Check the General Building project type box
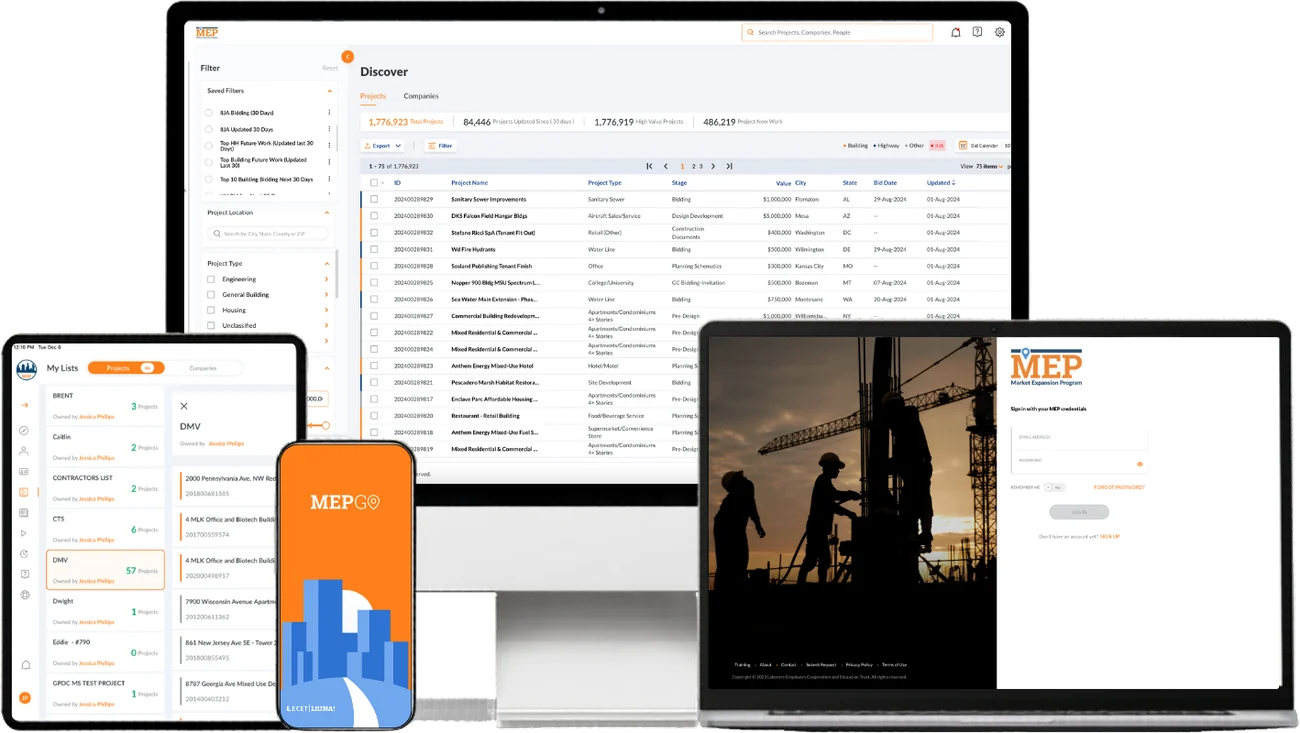Image resolution: width=1300 pixels, height=733 pixels. click(x=211, y=295)
